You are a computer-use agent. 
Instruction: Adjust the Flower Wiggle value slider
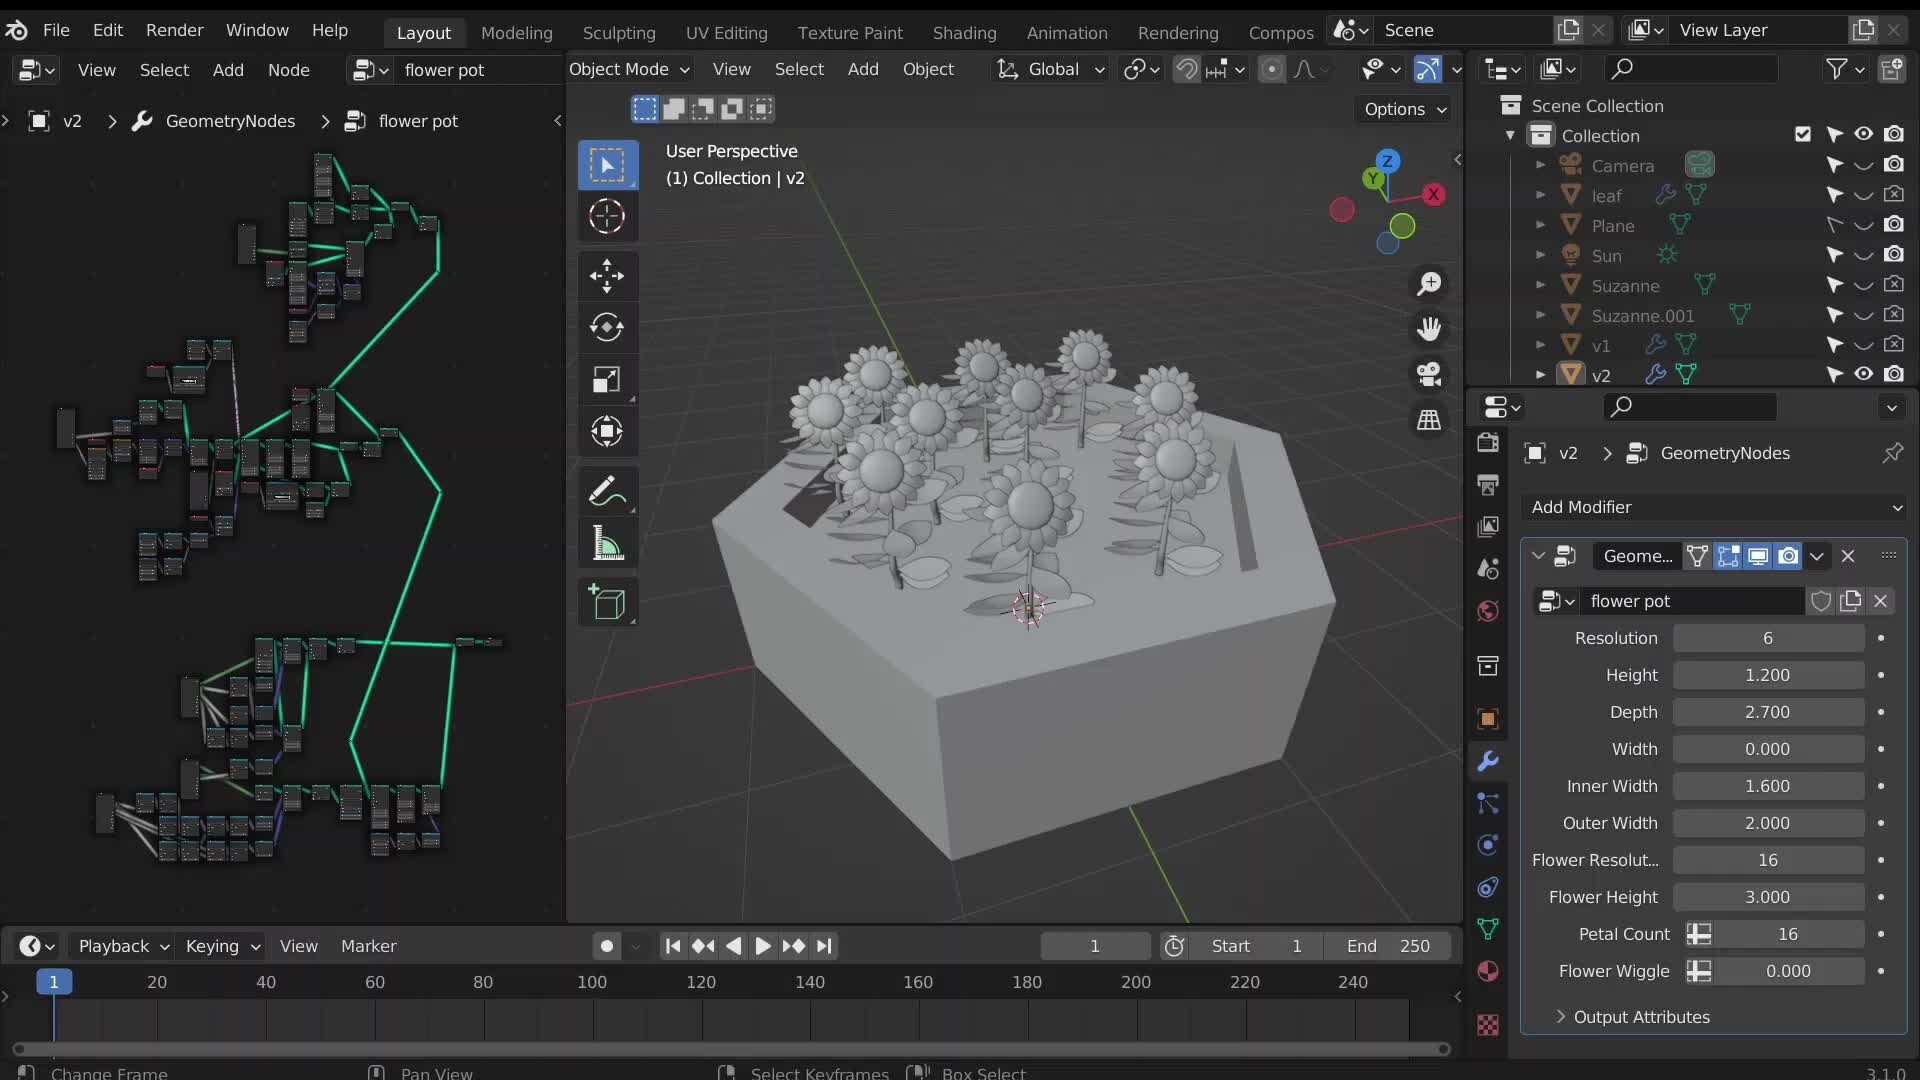(x=1787, y=971)
